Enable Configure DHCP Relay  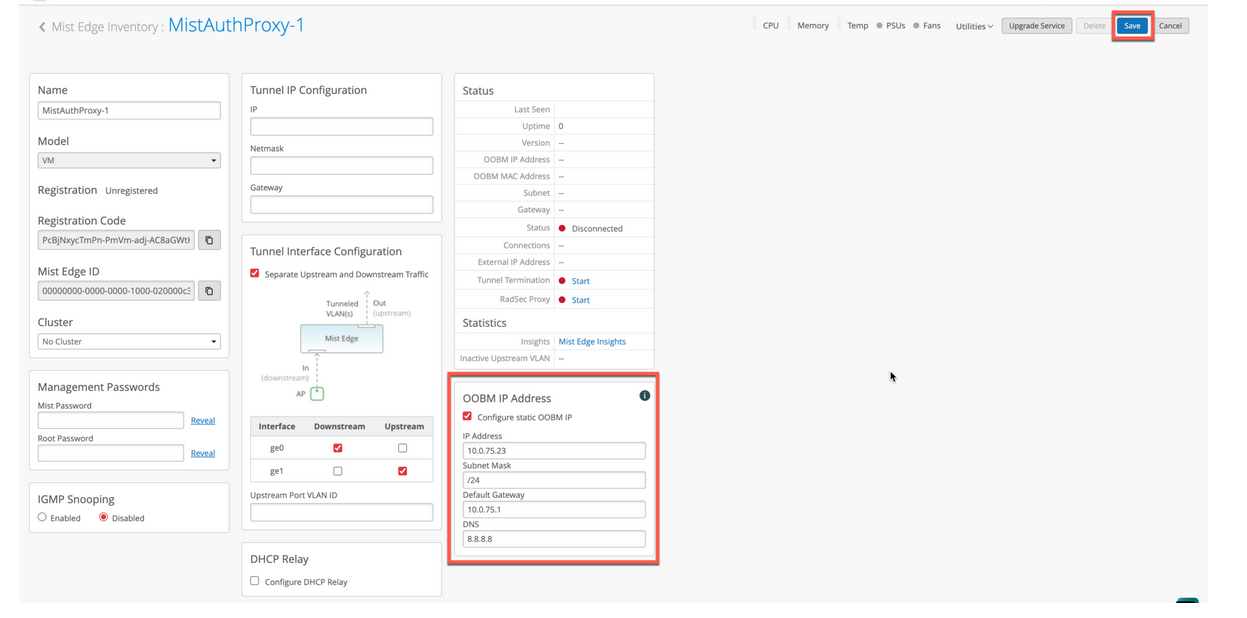point(255,581)
